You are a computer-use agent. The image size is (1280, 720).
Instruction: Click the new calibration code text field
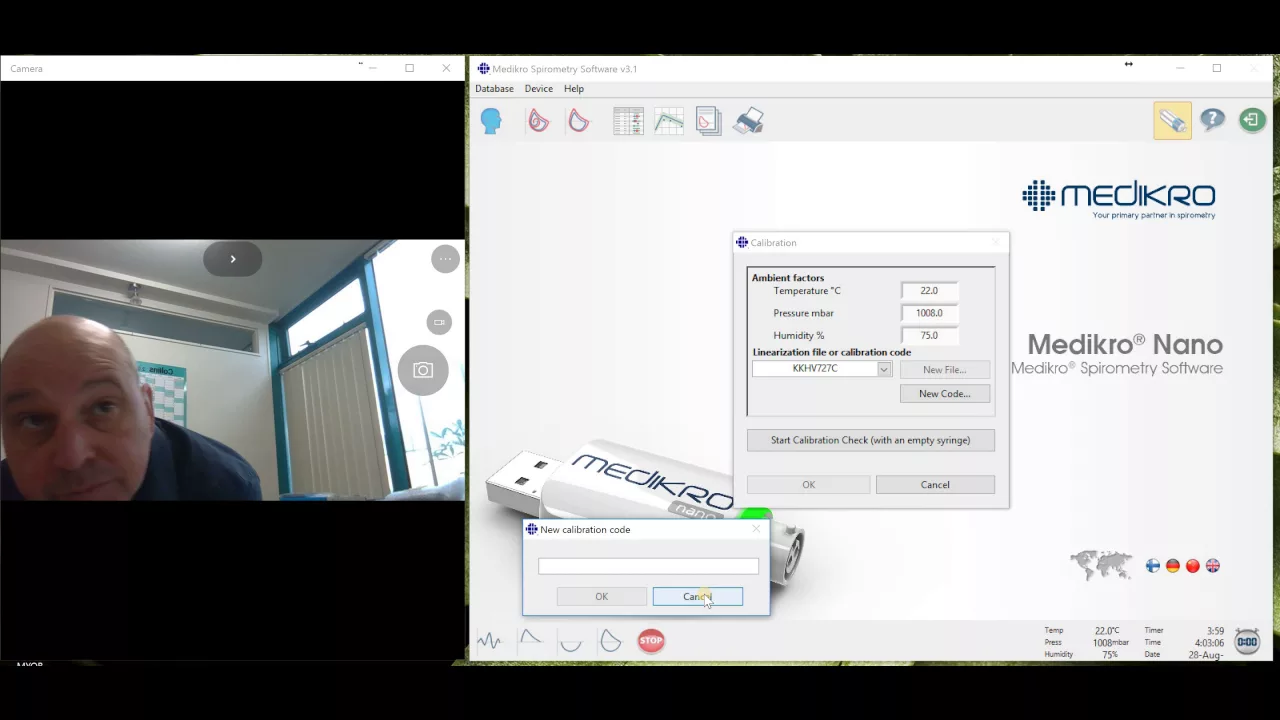(x=648, y=566)
